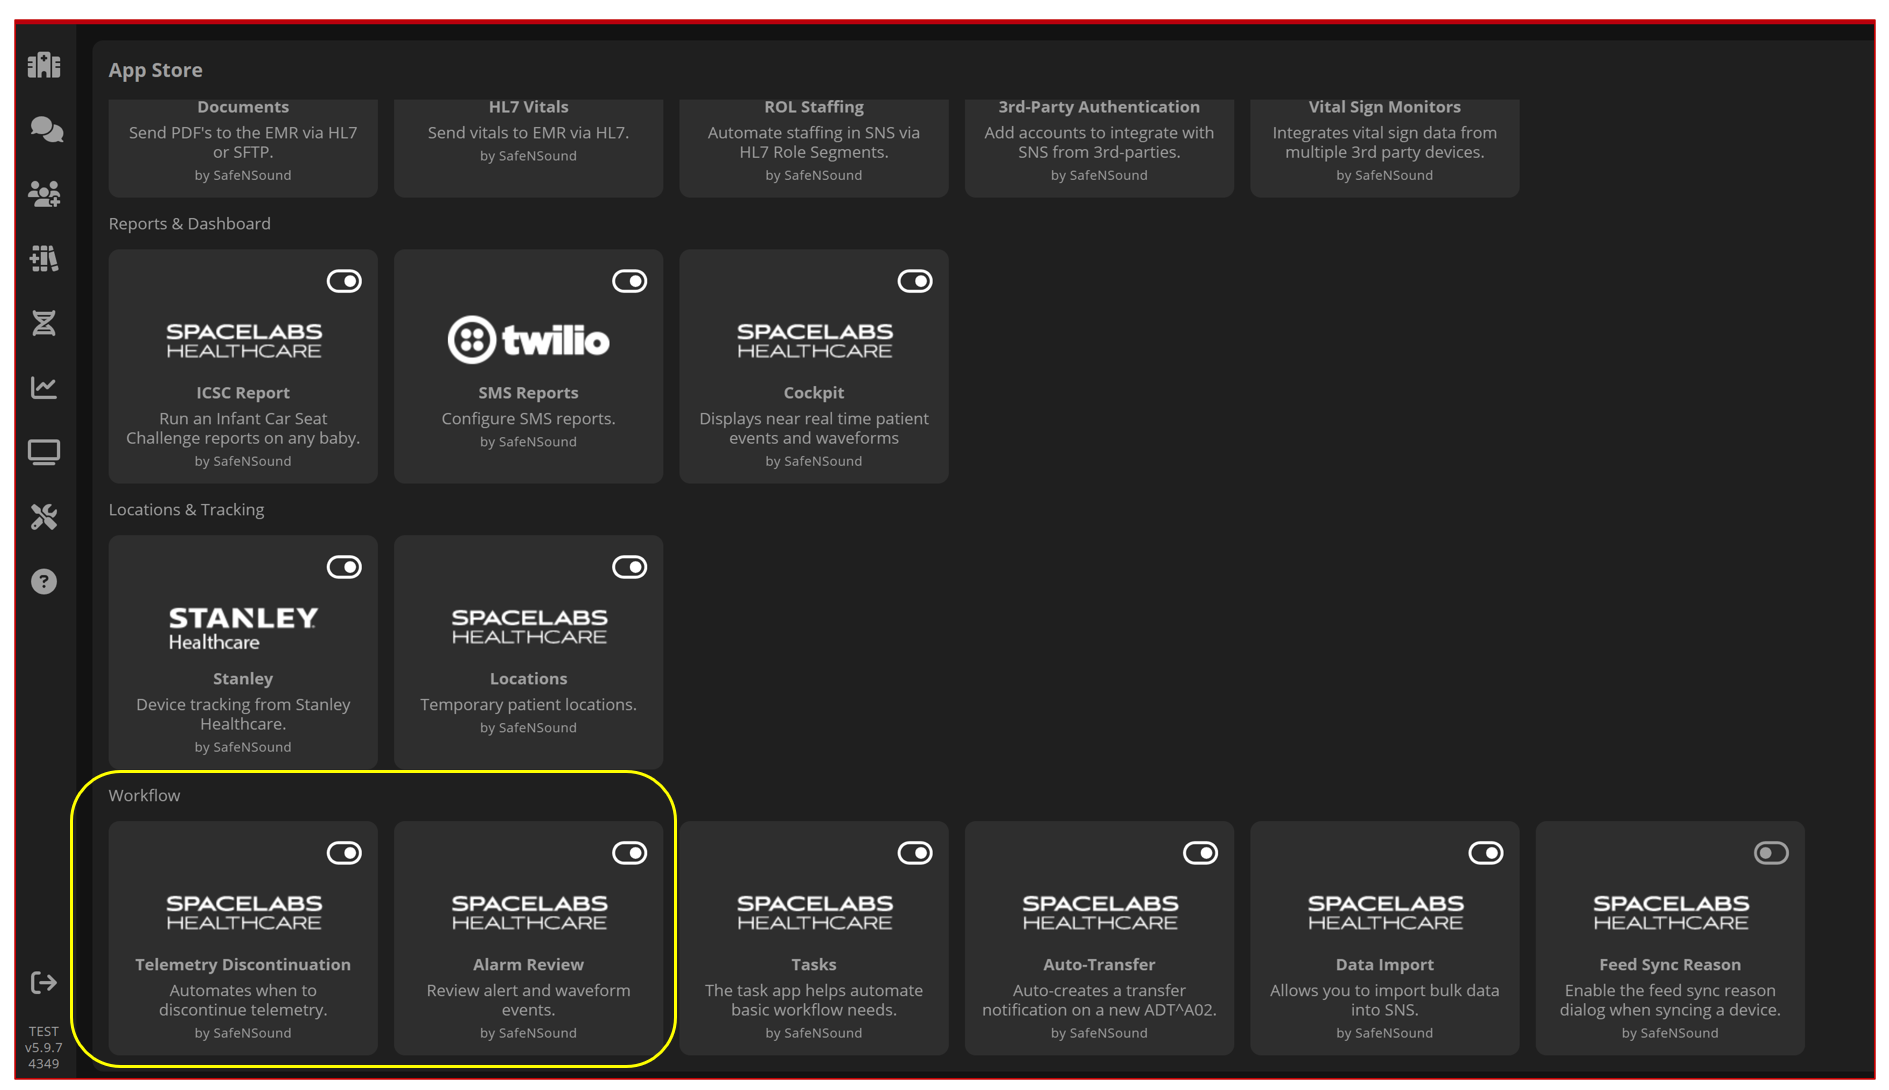The image size is (1889, 1090).
Task: Click the Workflow section heading
Action: click(x=145, y=796)
